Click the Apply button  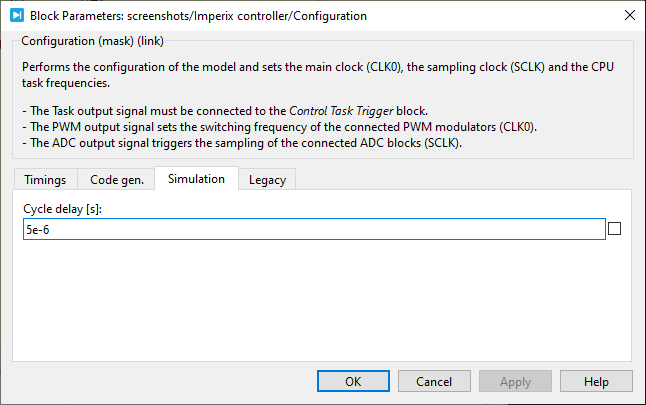(515, 381)
